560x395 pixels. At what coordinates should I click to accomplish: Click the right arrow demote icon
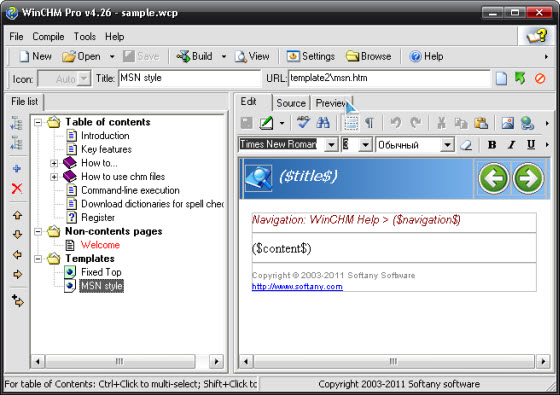click(x=17, y=274)
